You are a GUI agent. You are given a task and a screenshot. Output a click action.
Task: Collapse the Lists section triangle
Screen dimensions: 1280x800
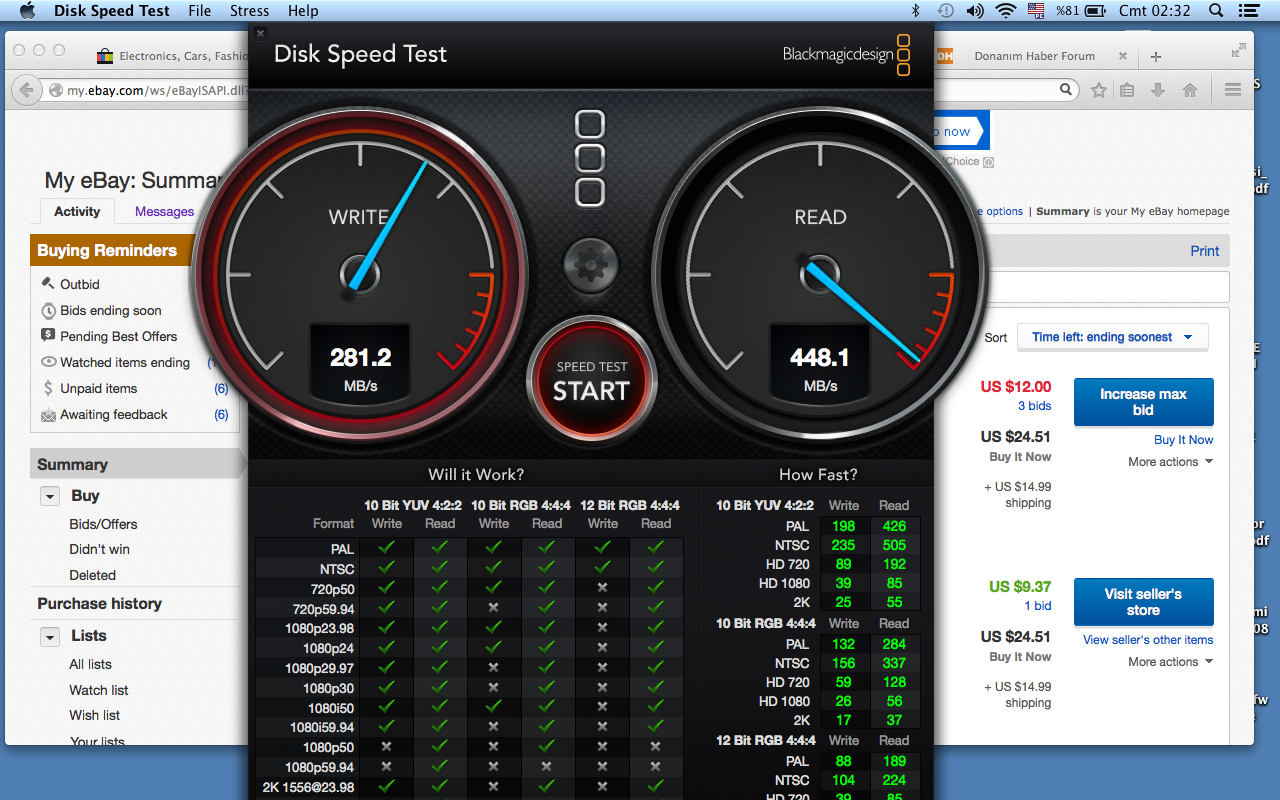point(50,636)
